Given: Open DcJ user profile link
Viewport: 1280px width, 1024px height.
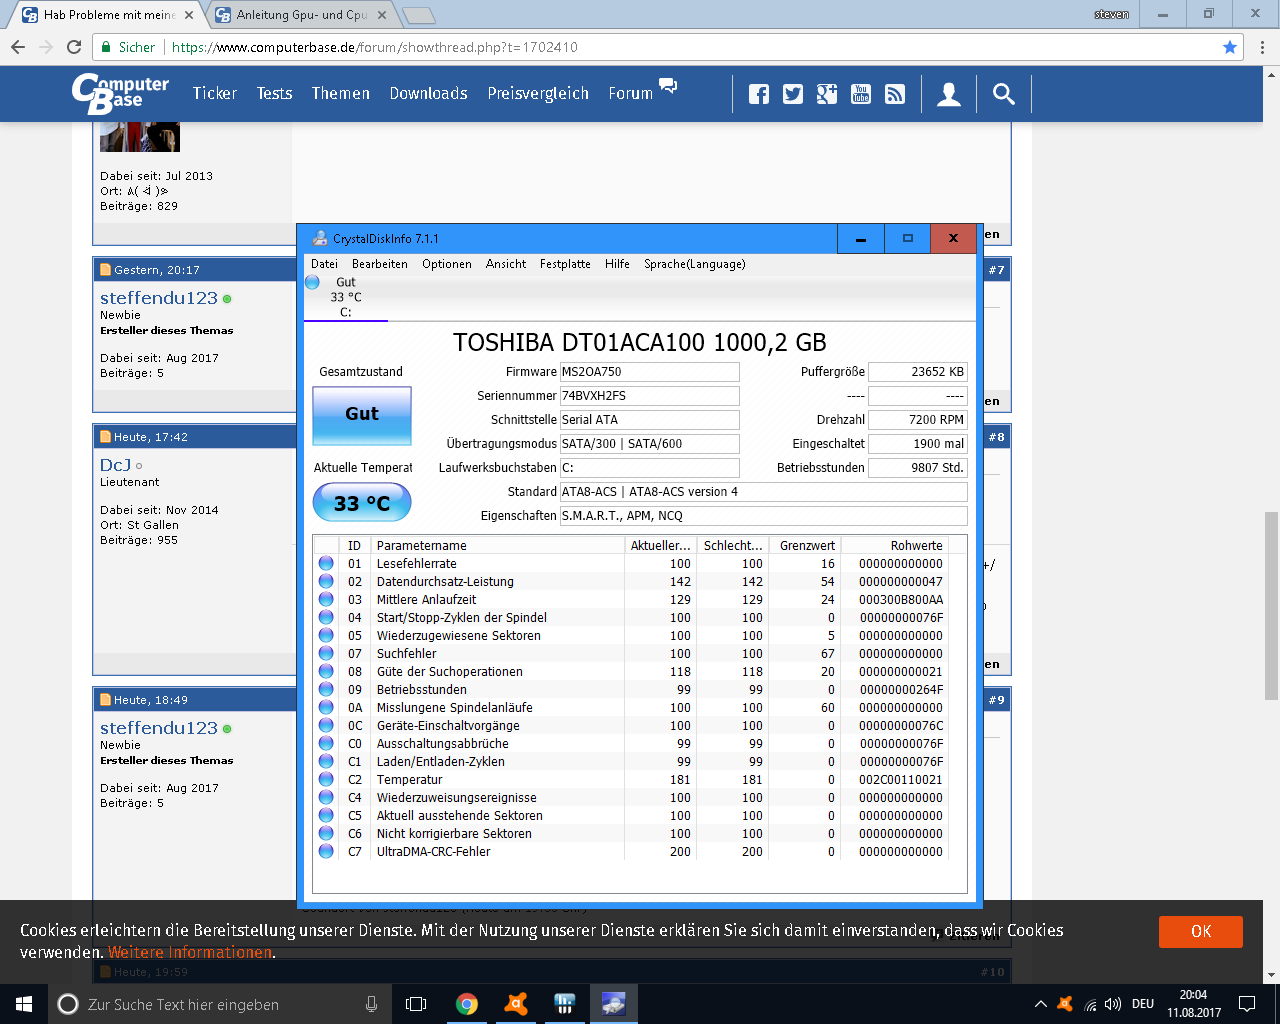Looking at the screenshot, I should tap(115, 465).
